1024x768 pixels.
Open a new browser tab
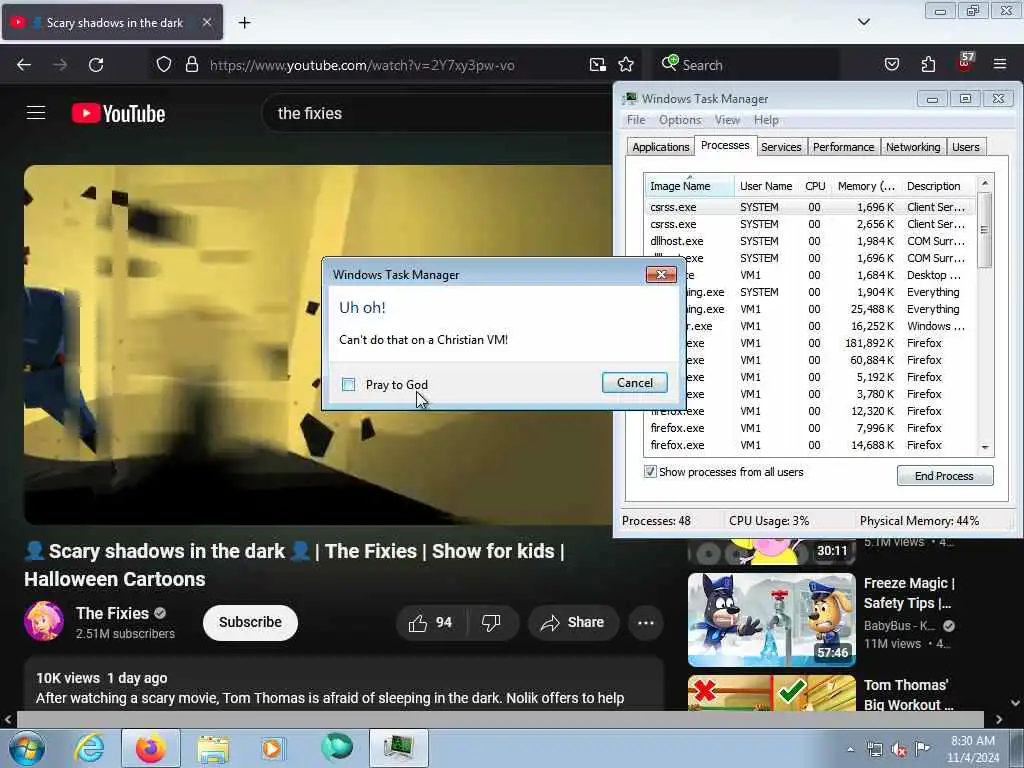[x=244, y=23]
